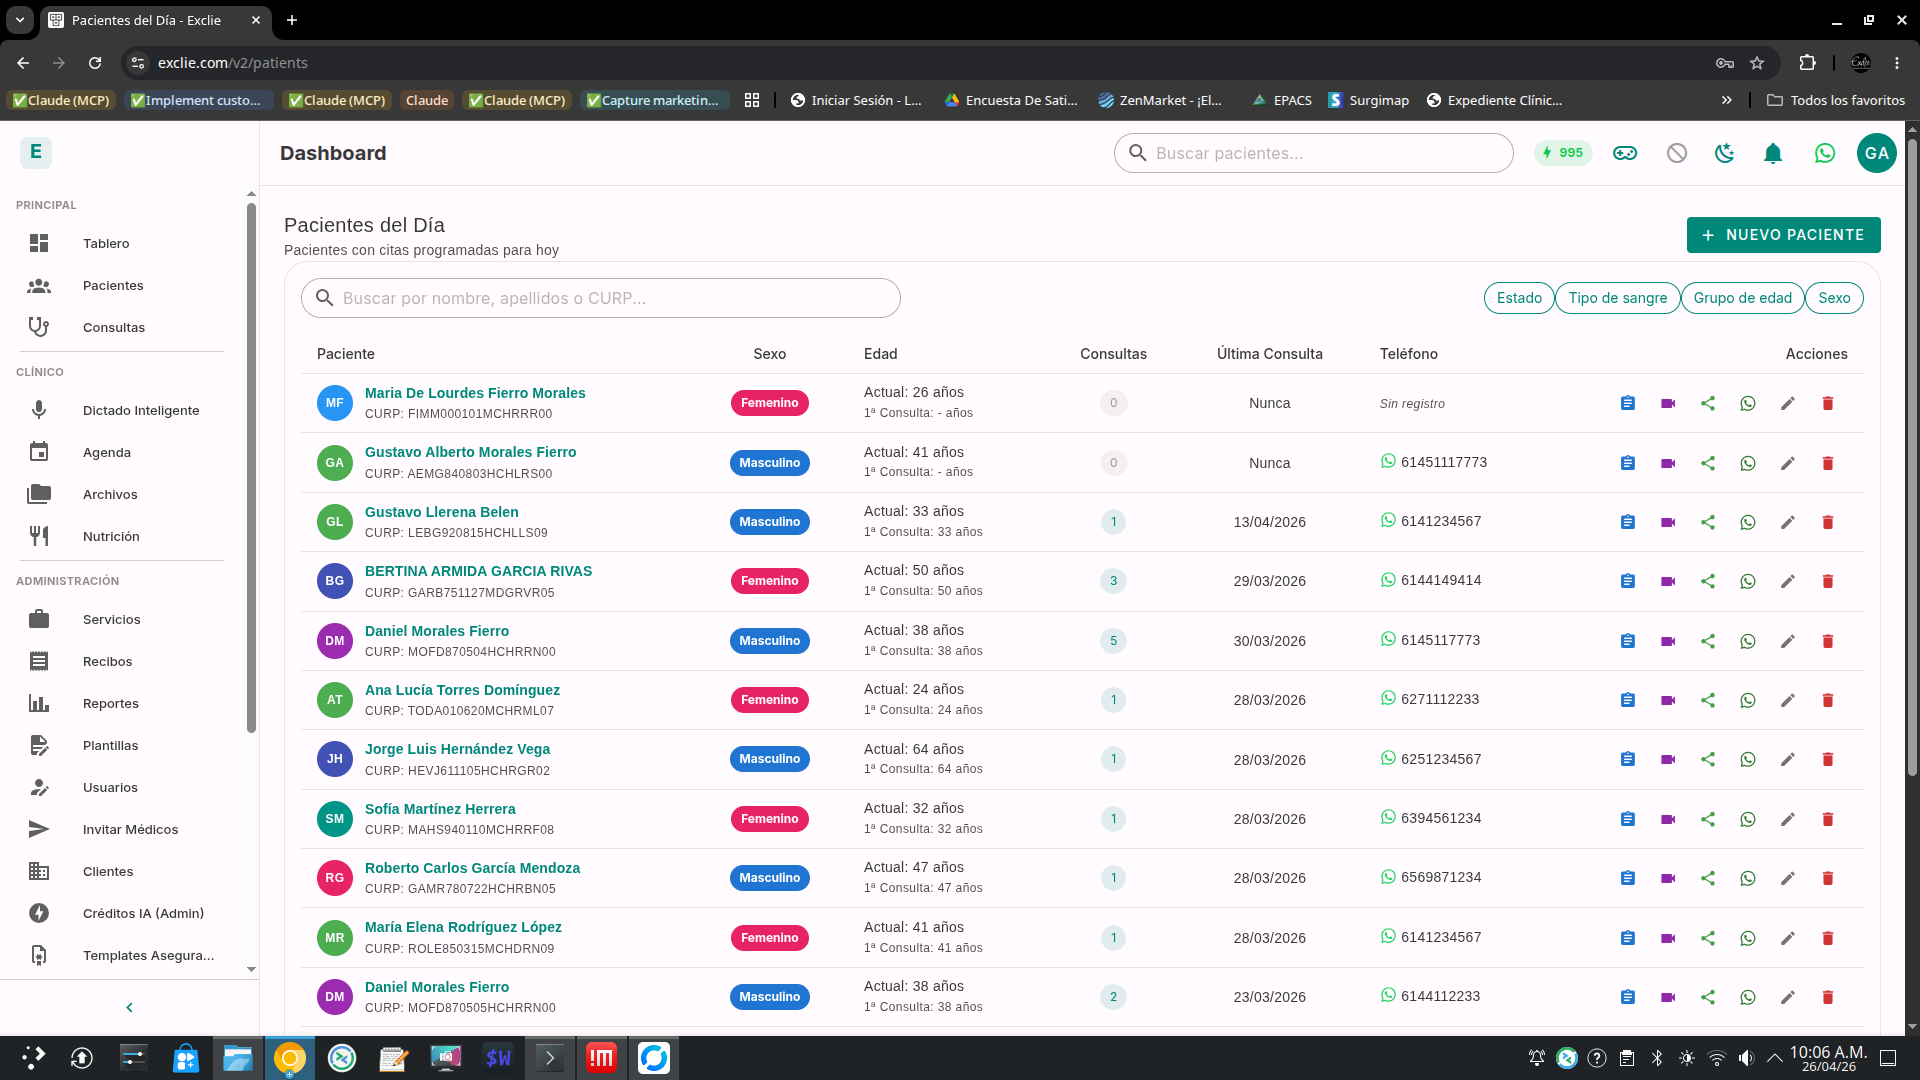
Task: Edit BERTINA ARMIDA GARCIA RIVAS with pencil icon
Action: (1788, 581)
